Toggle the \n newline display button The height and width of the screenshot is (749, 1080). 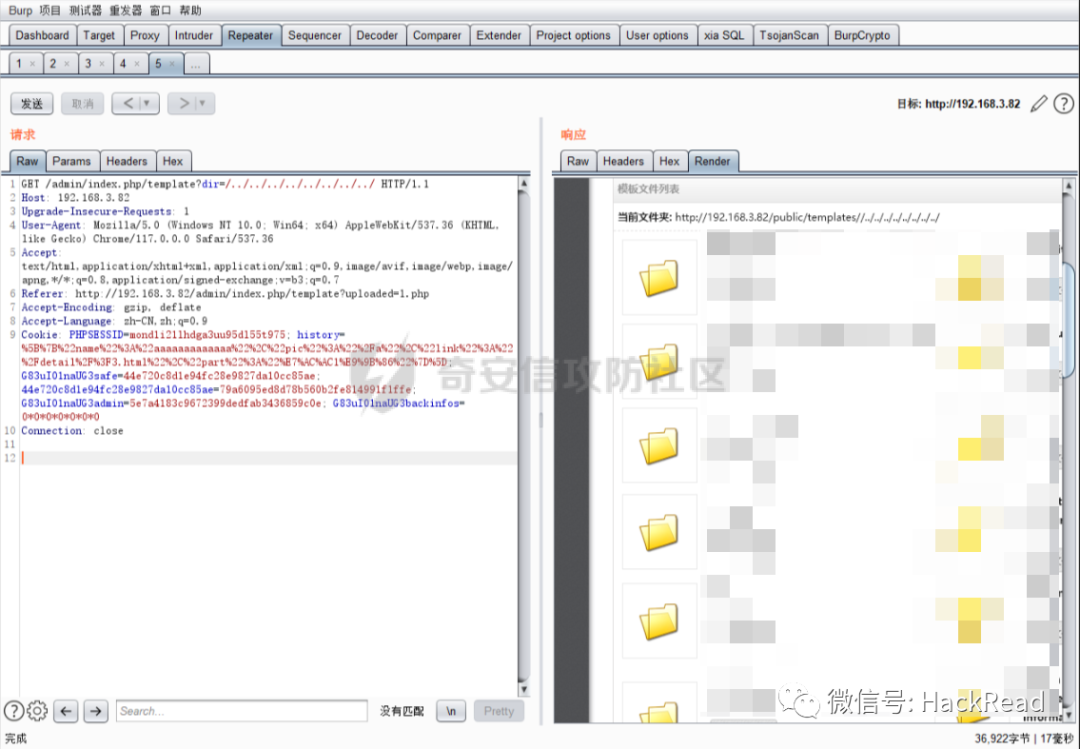(451, 711)
